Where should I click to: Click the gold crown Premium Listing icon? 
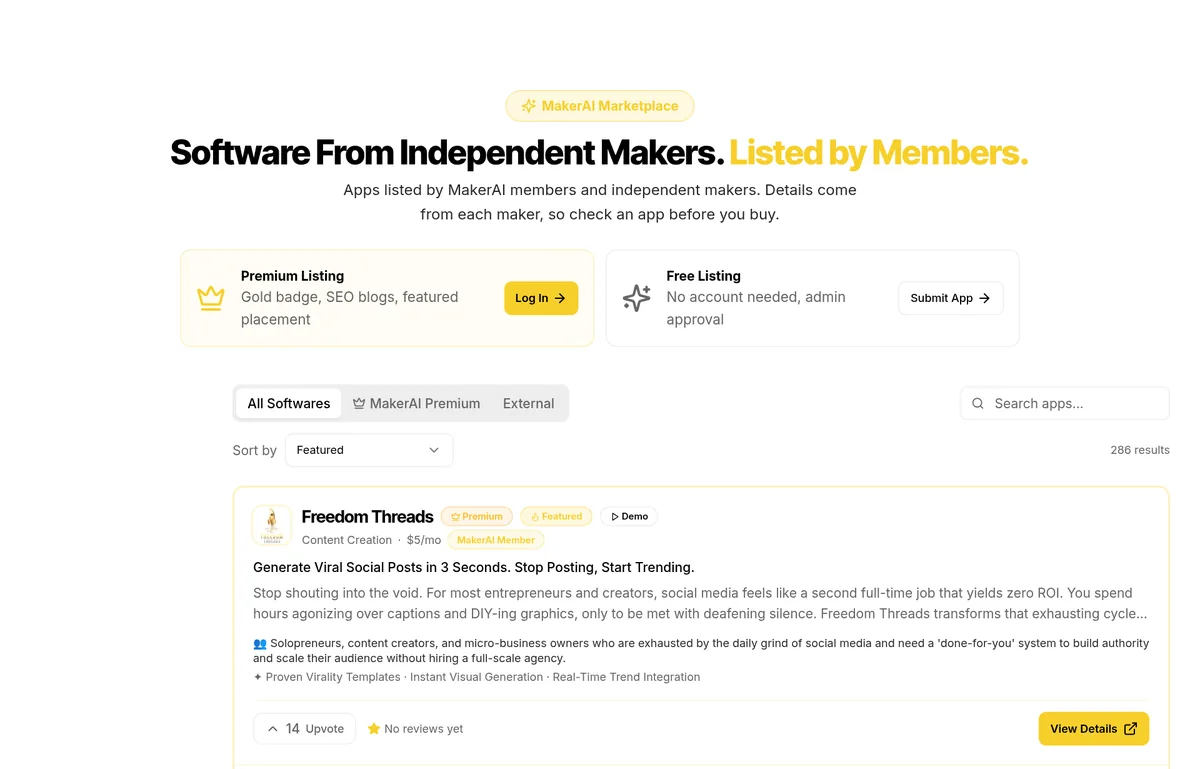click(x=211, y=298)
